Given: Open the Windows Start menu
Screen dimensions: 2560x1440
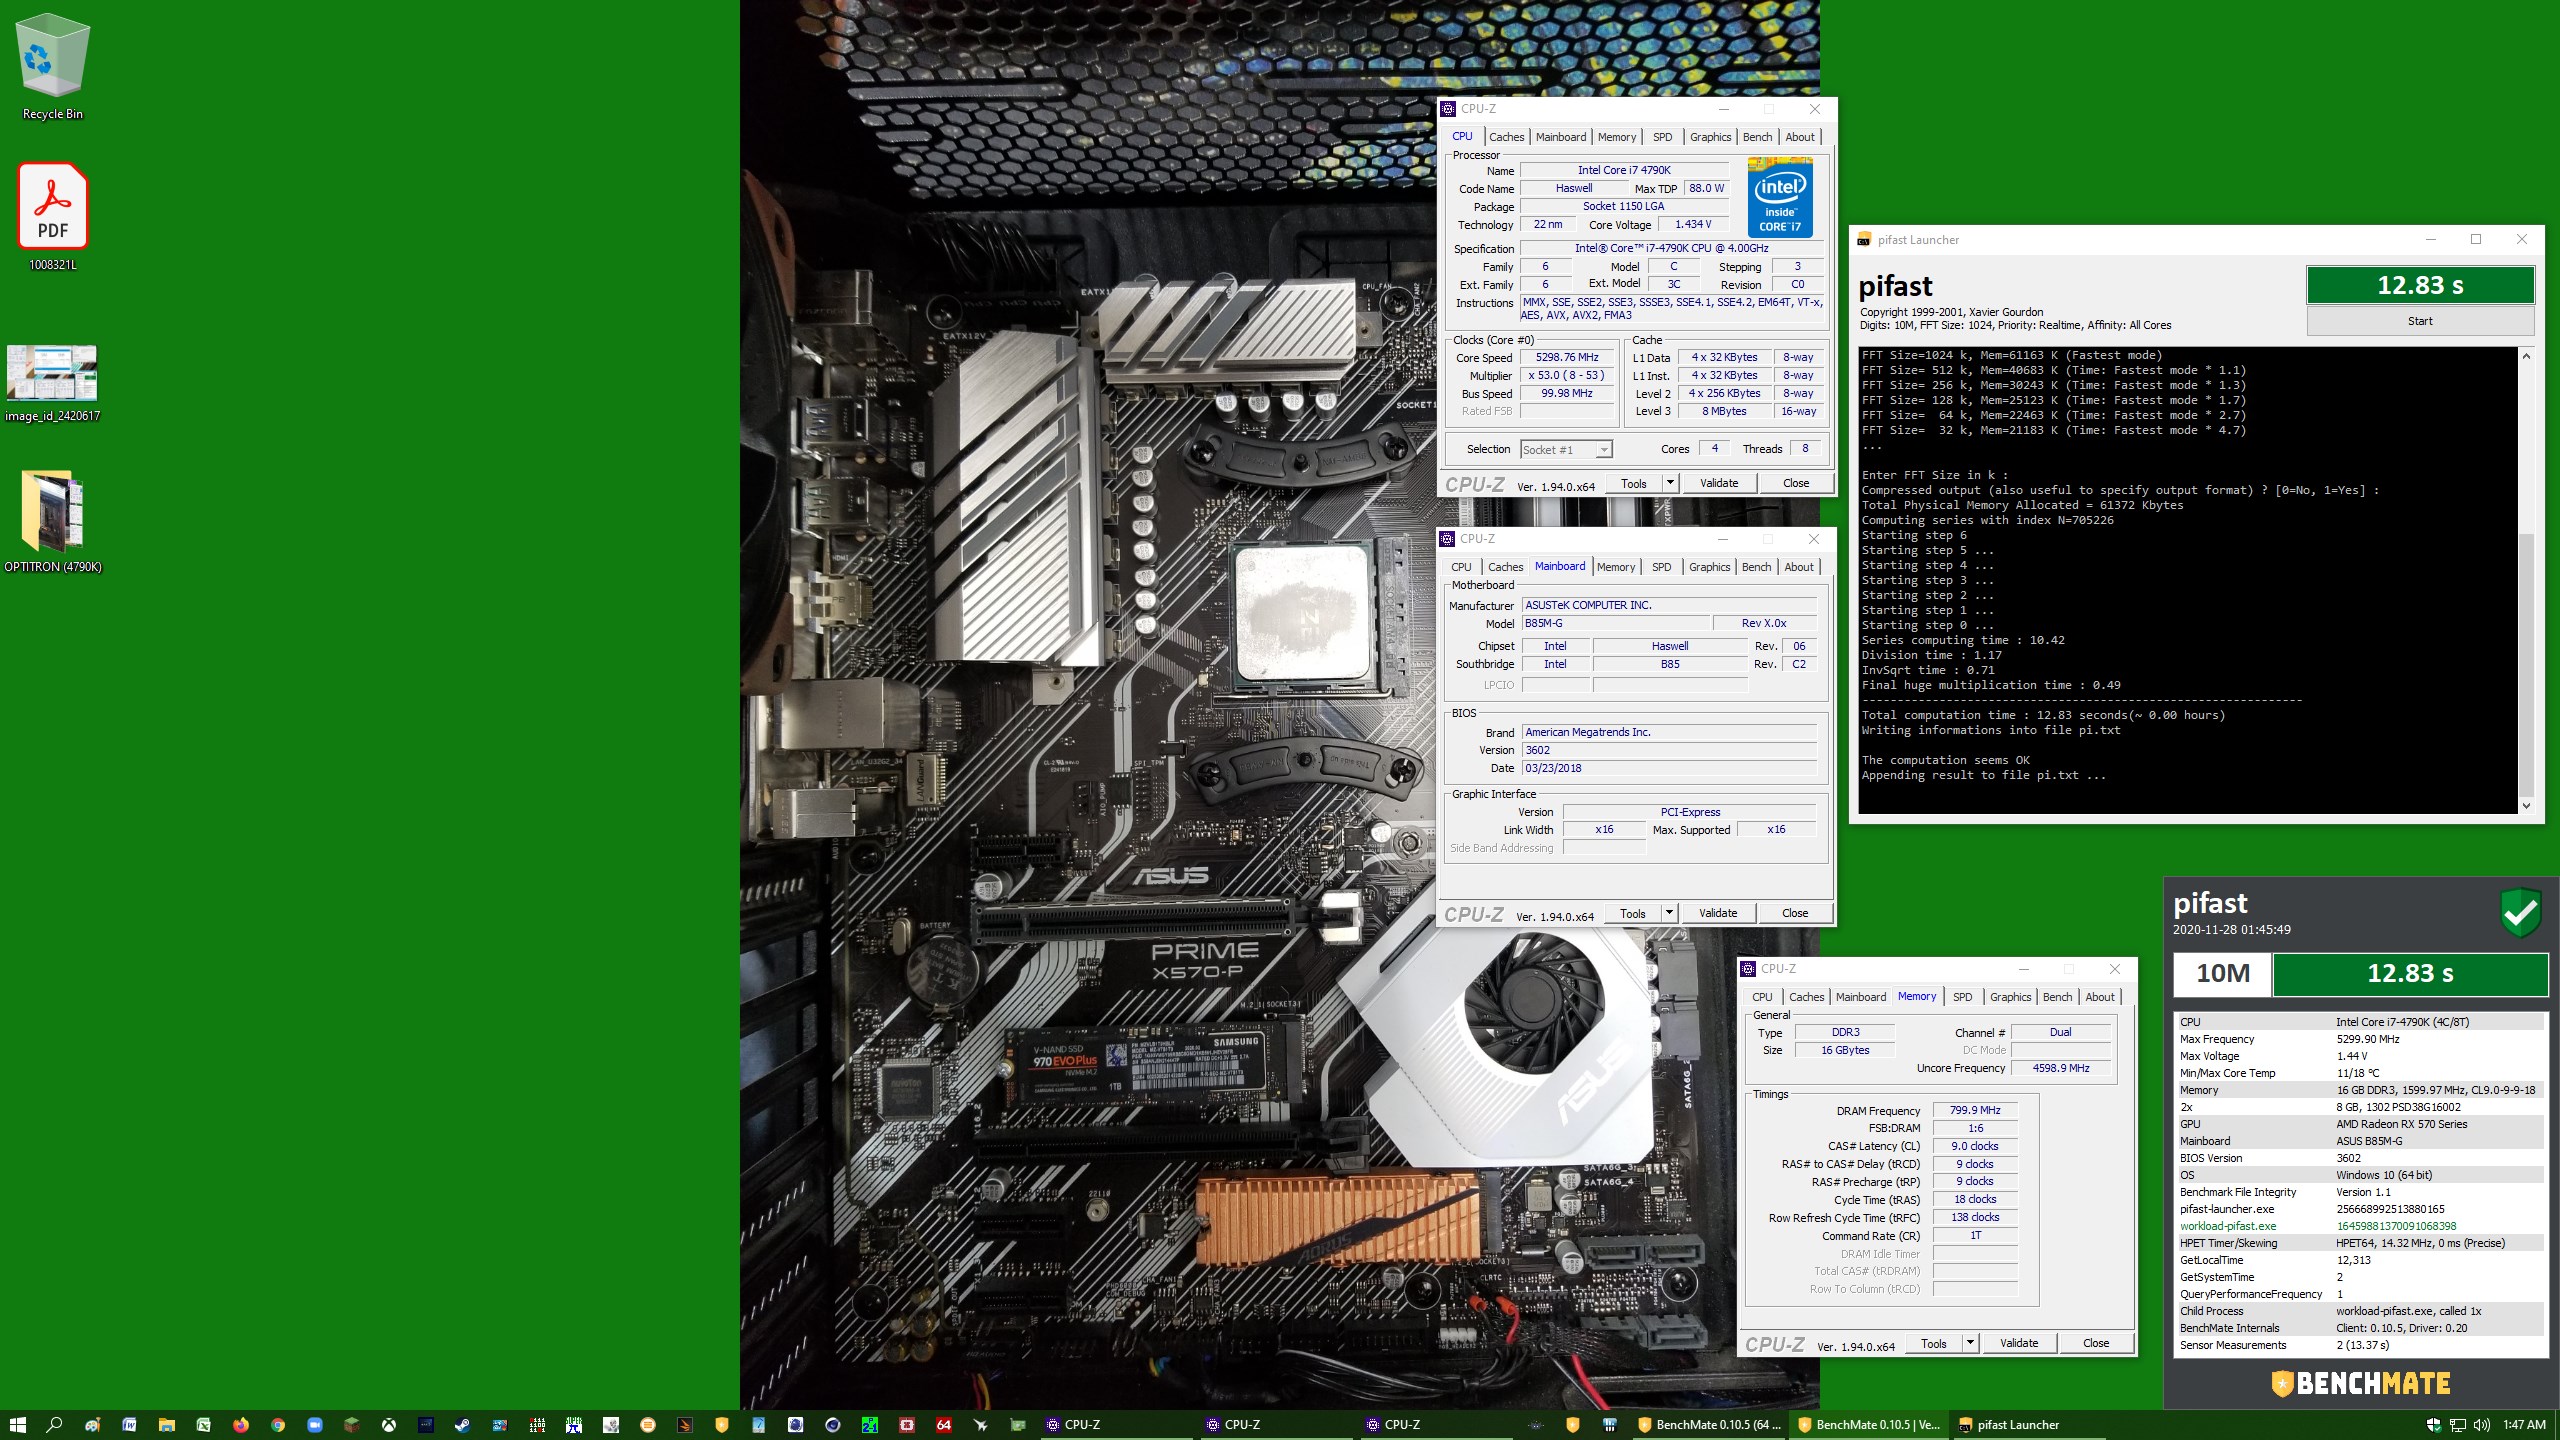Looking at the screenshot, I should (17, 1424).
